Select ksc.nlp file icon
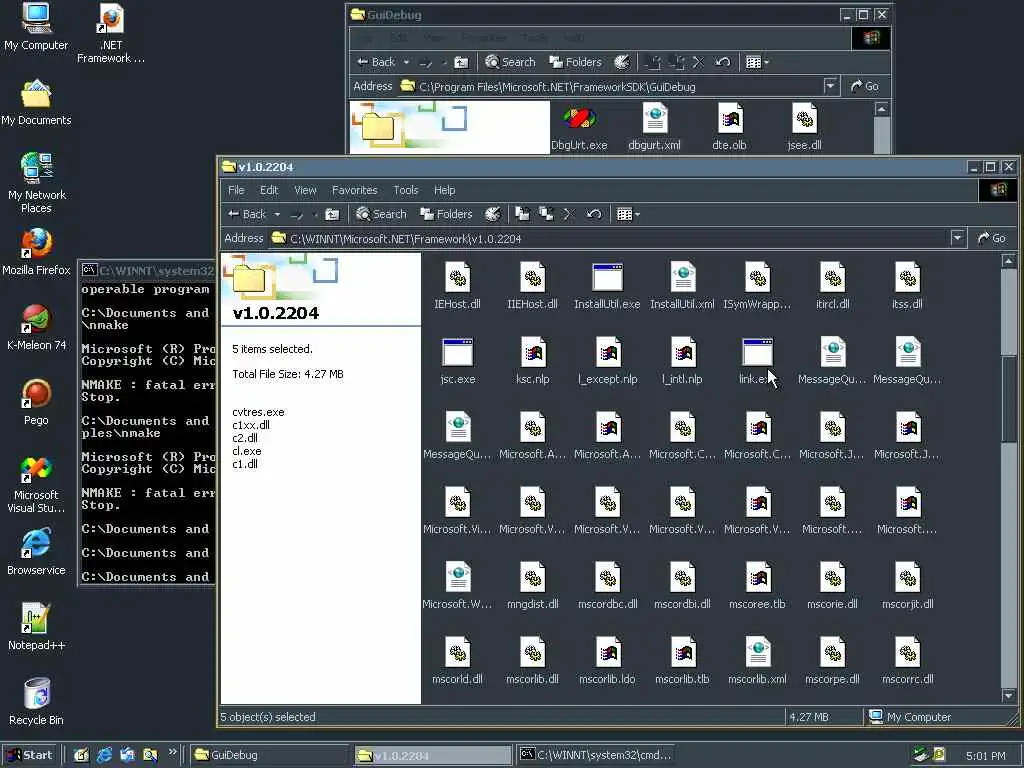The width and height of the screenshot is (1024, 768). [533, 352]
